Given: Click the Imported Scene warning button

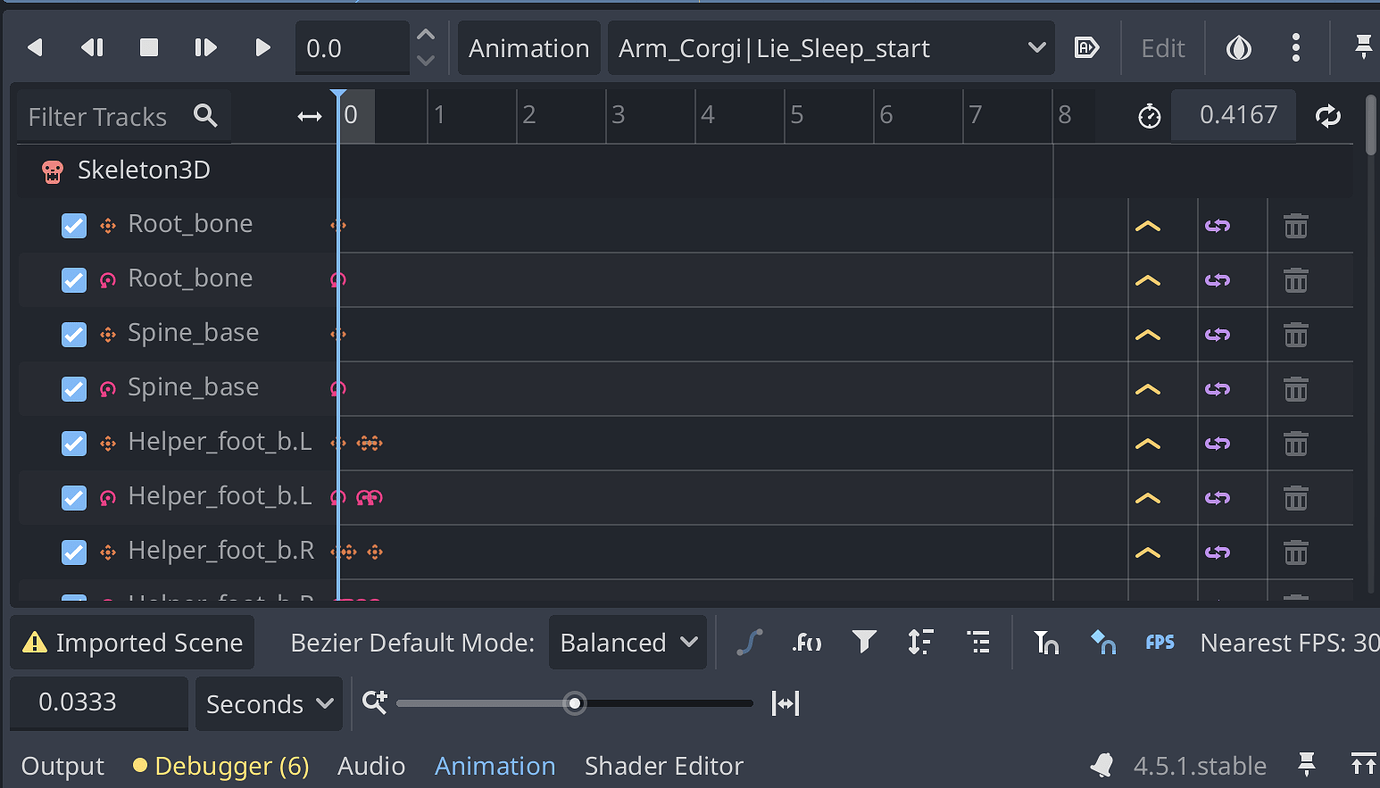Looking at the screenshot, I should (x=131, y=642).
